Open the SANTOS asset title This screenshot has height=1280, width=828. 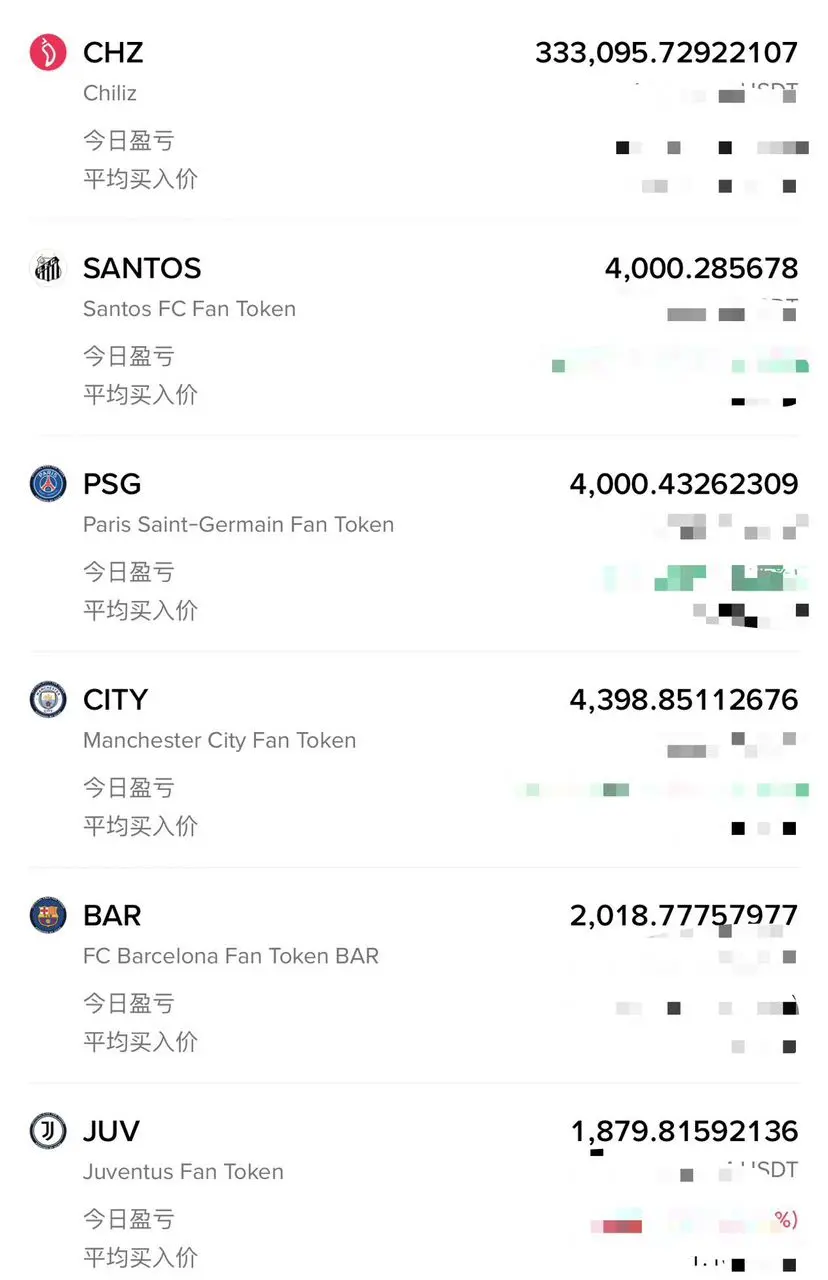point(142,268)
